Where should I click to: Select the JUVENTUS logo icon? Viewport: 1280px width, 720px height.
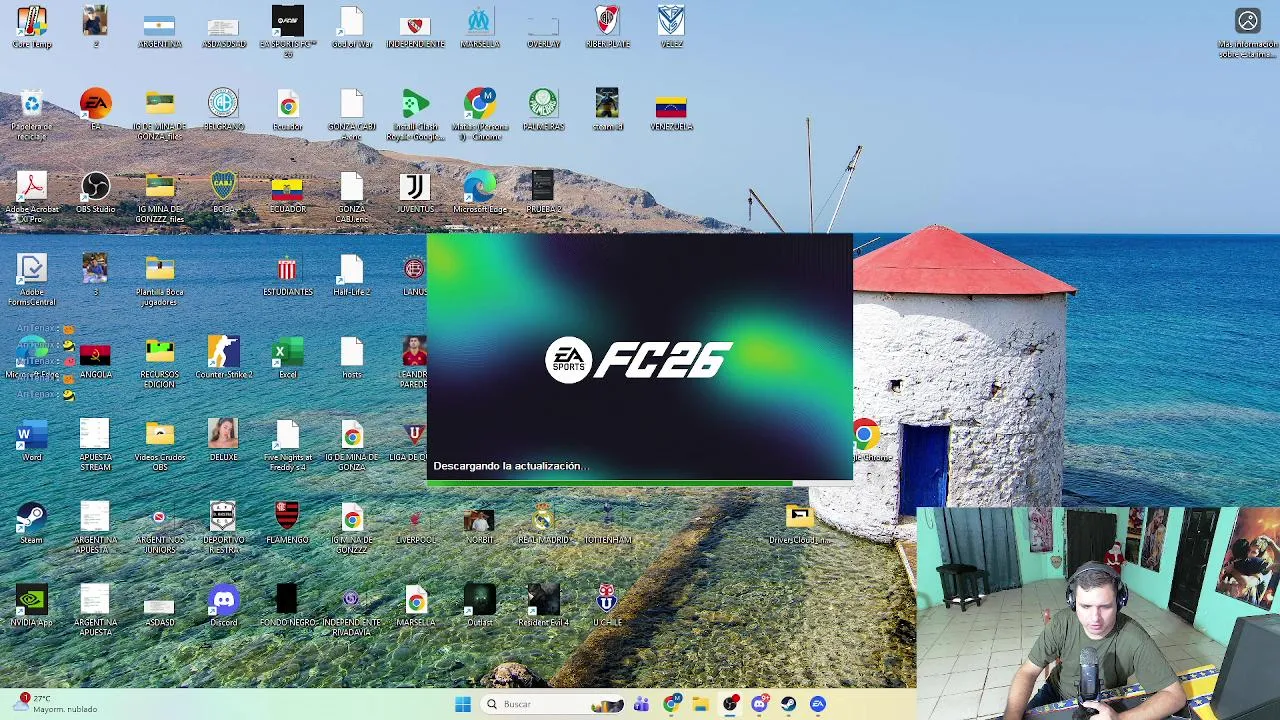click(x=415, y=192)
